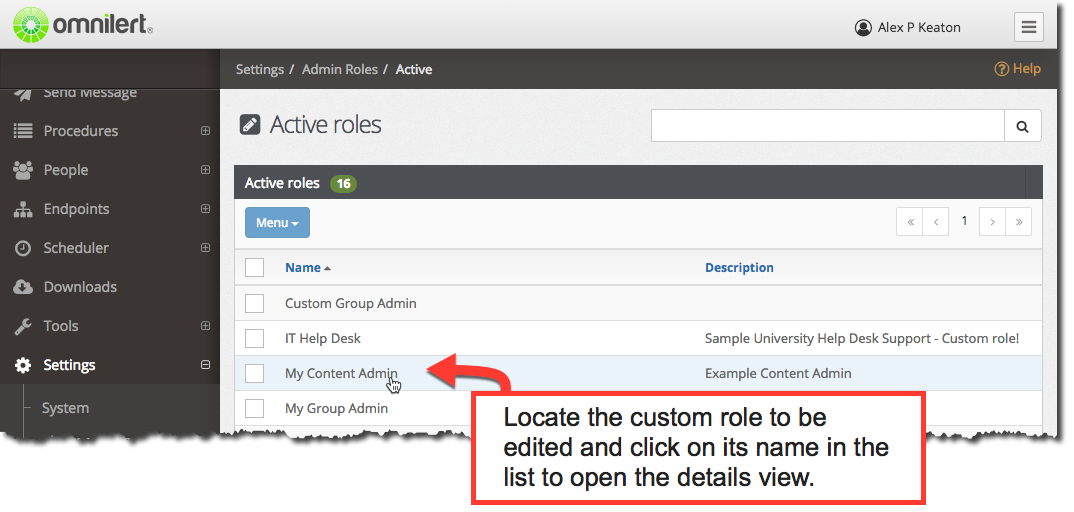Viewport: 1074px width, 512px height.
Task: Expand the People sidebar section
Action: tap(205, 170)
